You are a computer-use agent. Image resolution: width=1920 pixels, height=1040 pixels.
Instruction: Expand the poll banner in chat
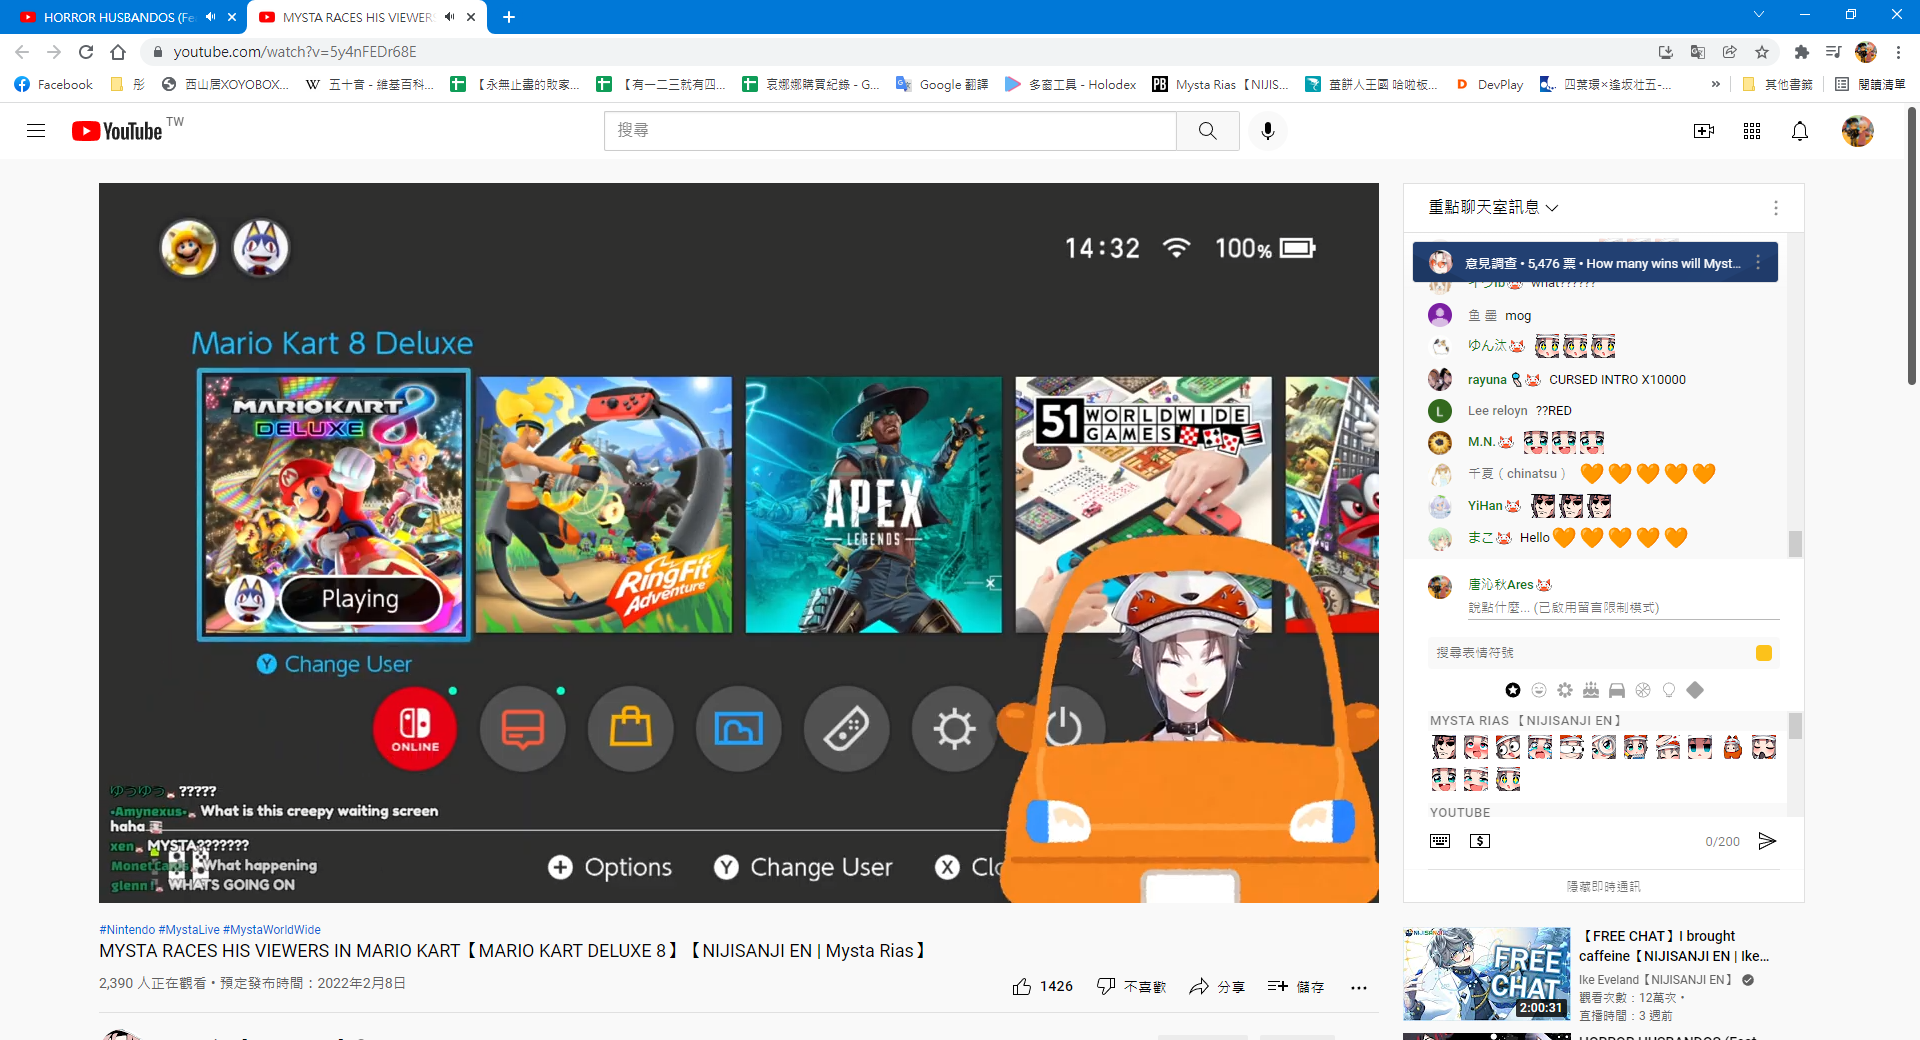pos(1595,262)
